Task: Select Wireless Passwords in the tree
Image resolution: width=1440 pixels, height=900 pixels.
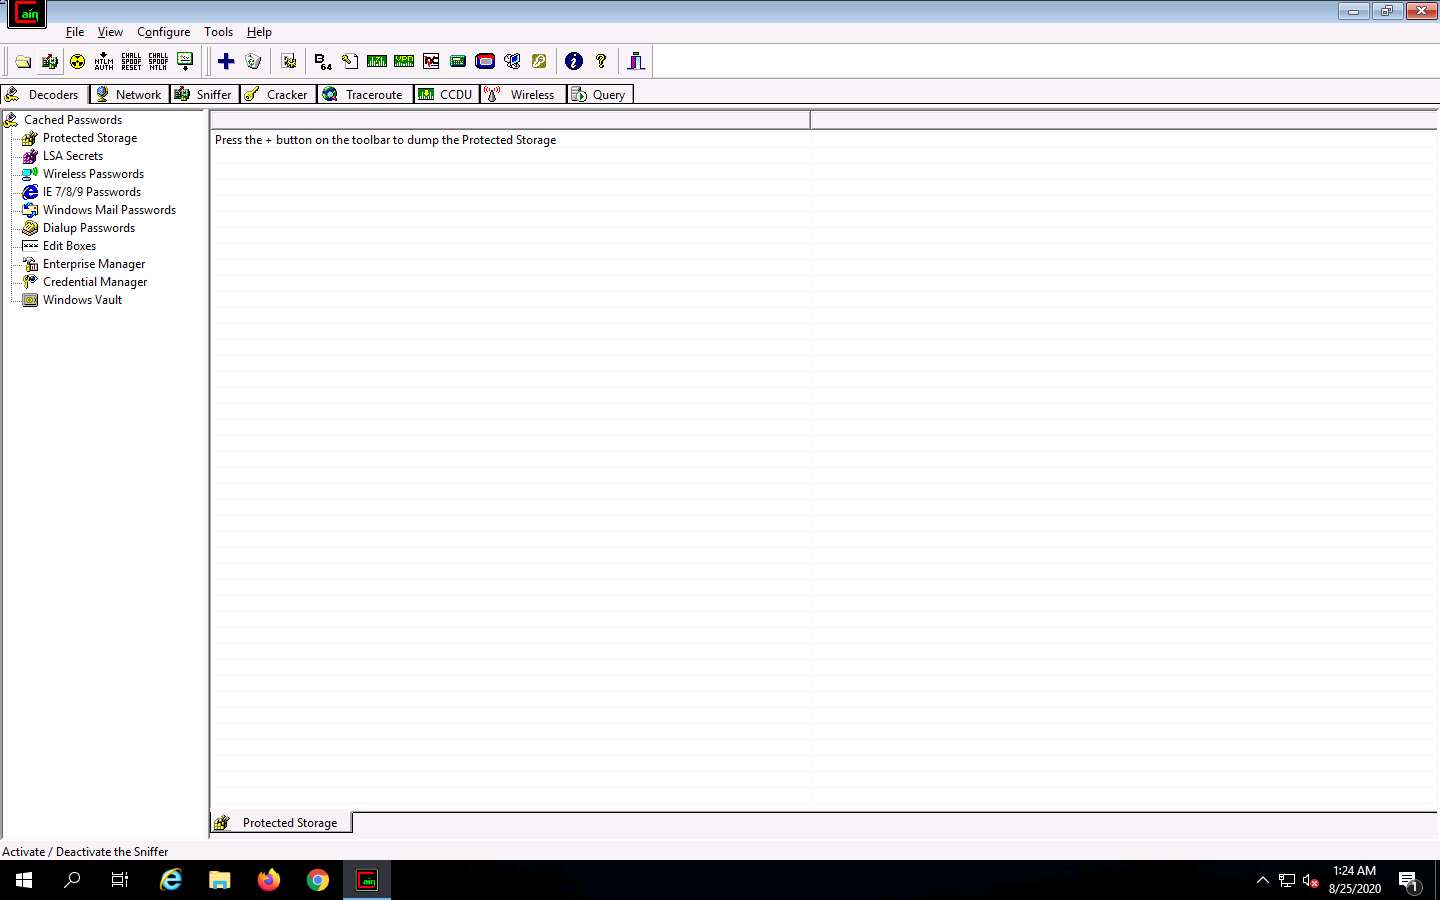Action: 93,174
